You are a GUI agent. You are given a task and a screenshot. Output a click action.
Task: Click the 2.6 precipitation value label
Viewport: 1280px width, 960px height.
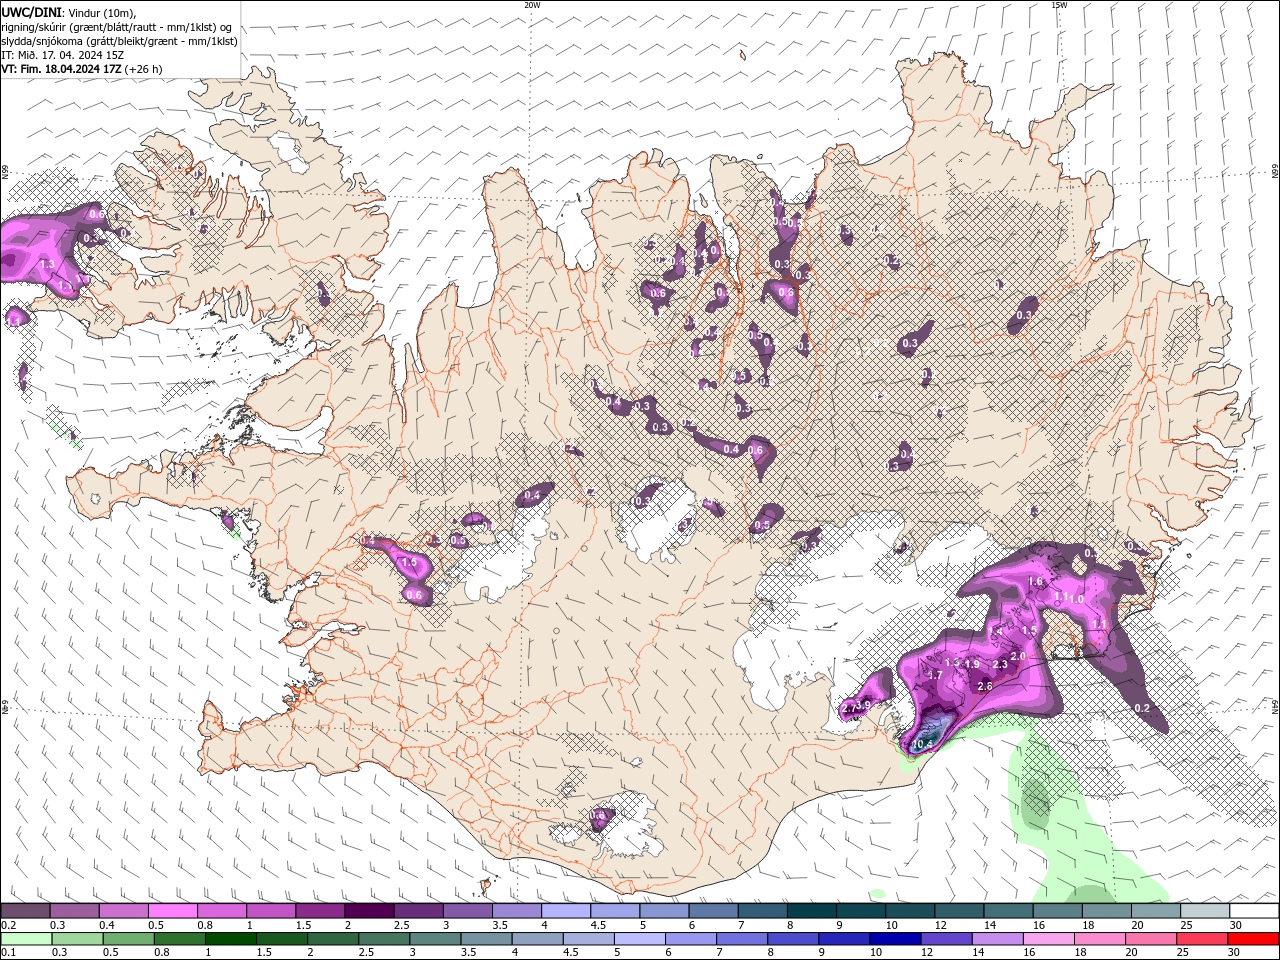pos(984,686)
